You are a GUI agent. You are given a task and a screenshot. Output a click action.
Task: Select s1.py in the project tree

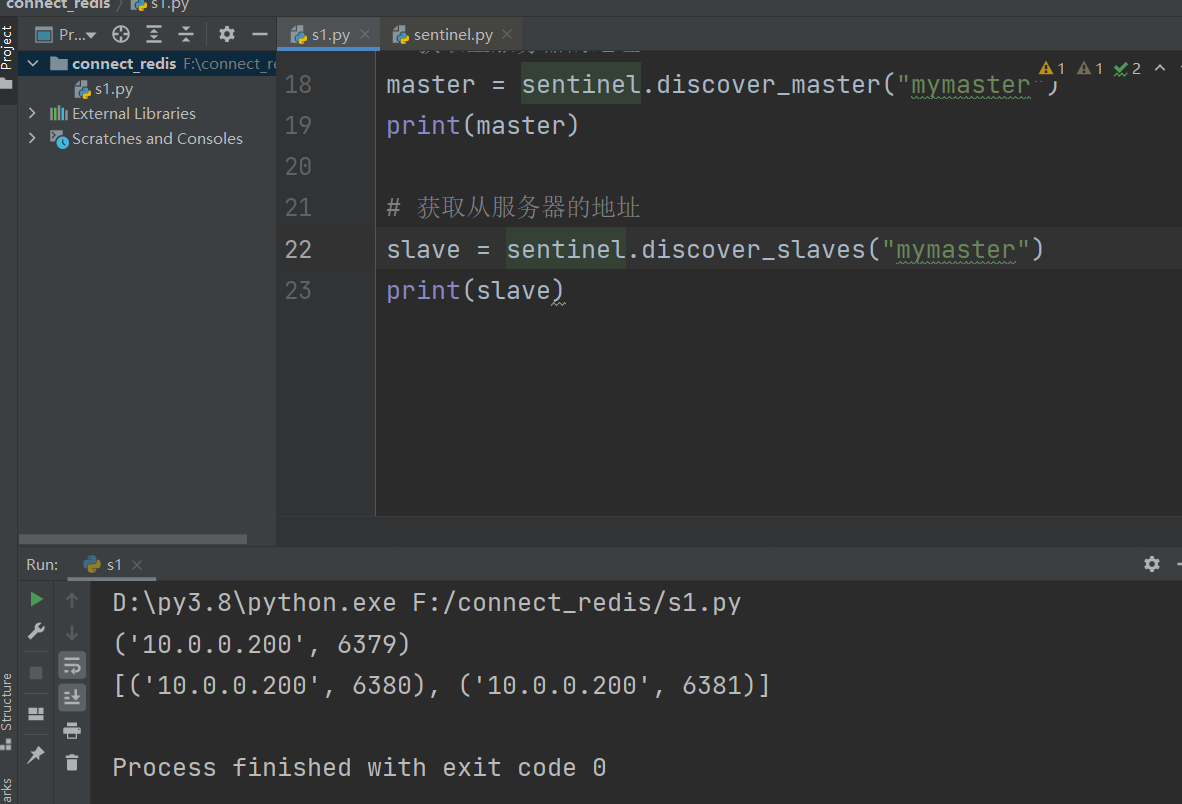click(x=105, y=89)
